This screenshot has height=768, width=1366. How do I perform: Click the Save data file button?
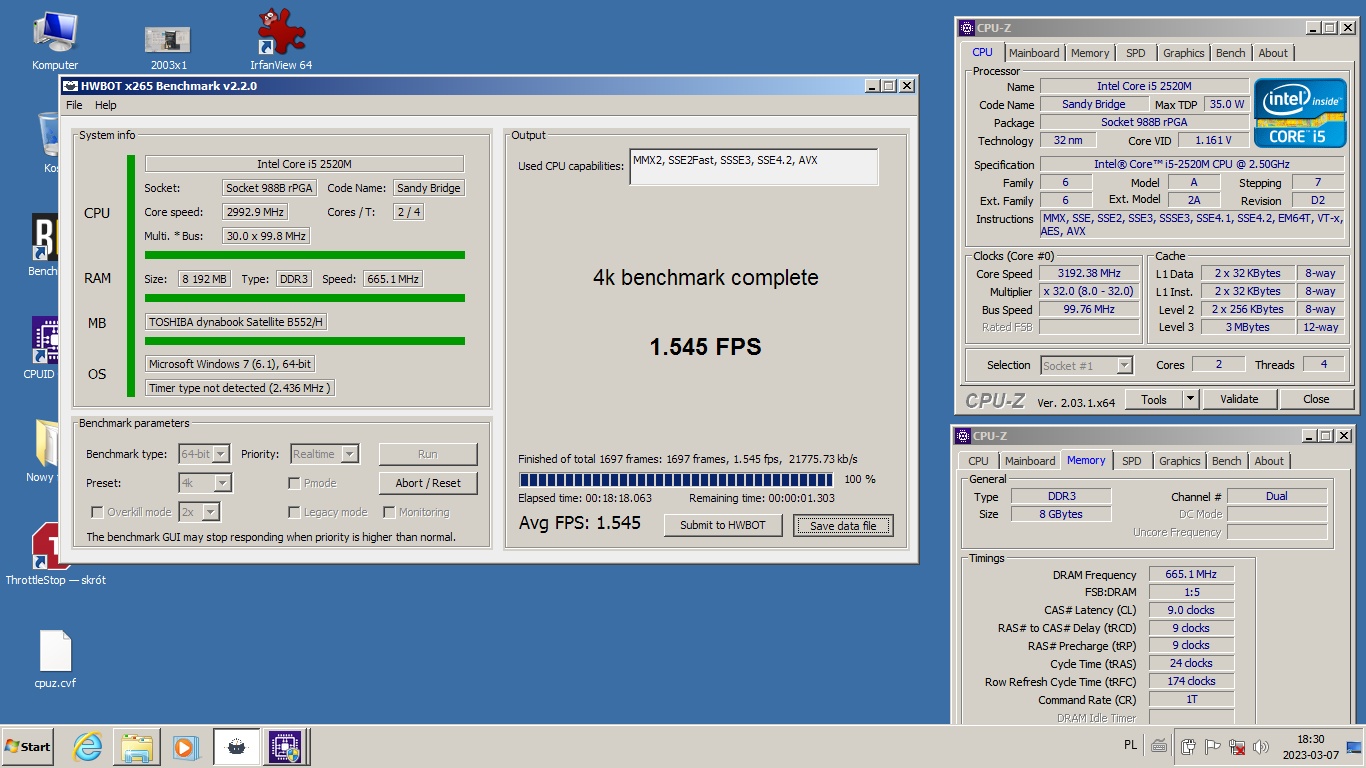click(843, 525)
